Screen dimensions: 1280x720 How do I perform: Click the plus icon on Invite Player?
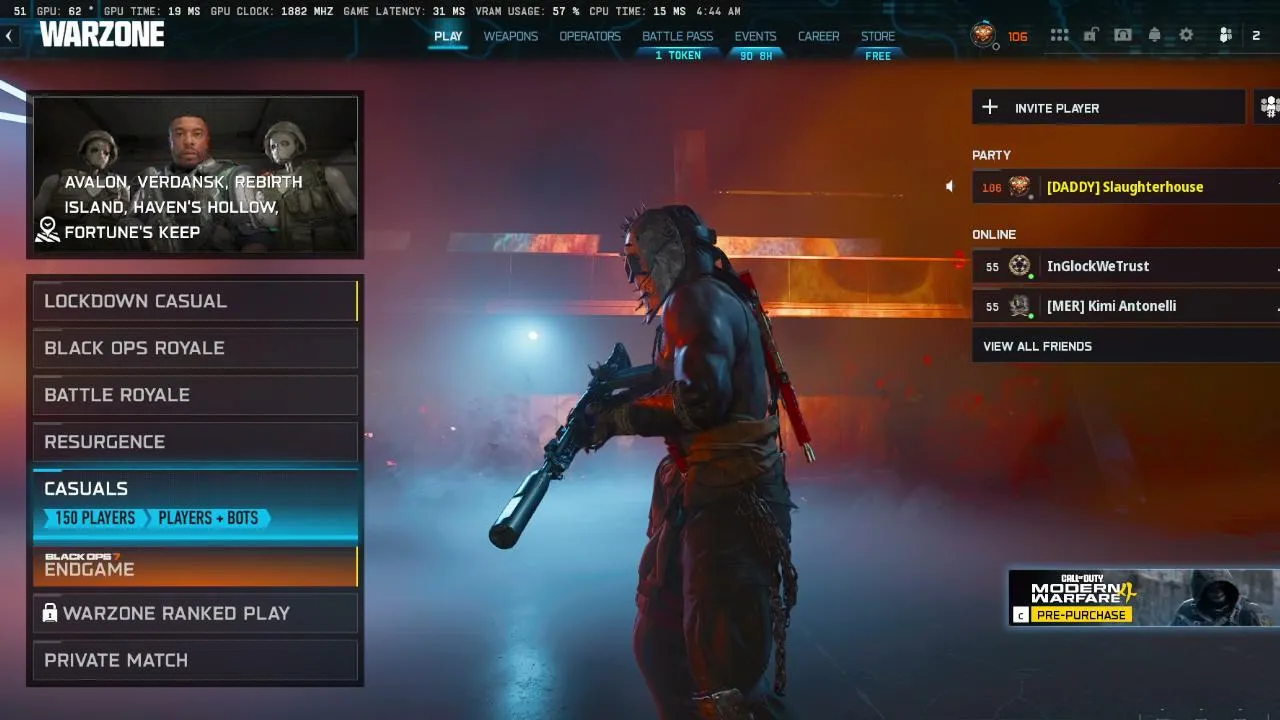(x=990, y=107)
